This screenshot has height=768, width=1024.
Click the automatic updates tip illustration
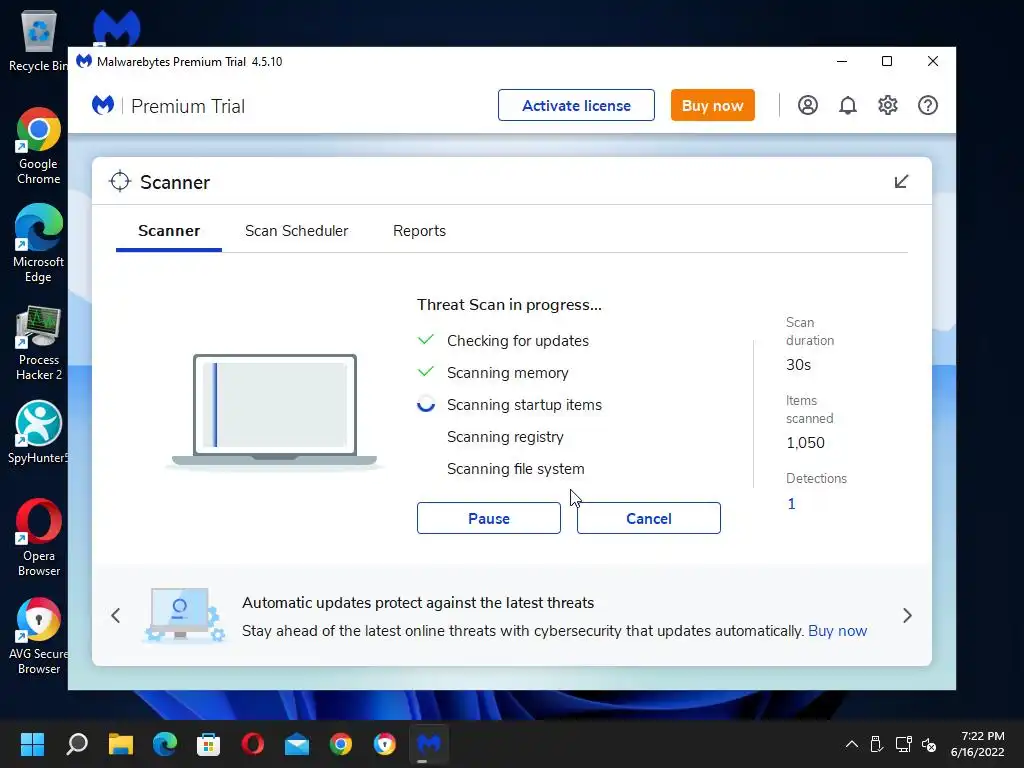[x=185, y=615]
